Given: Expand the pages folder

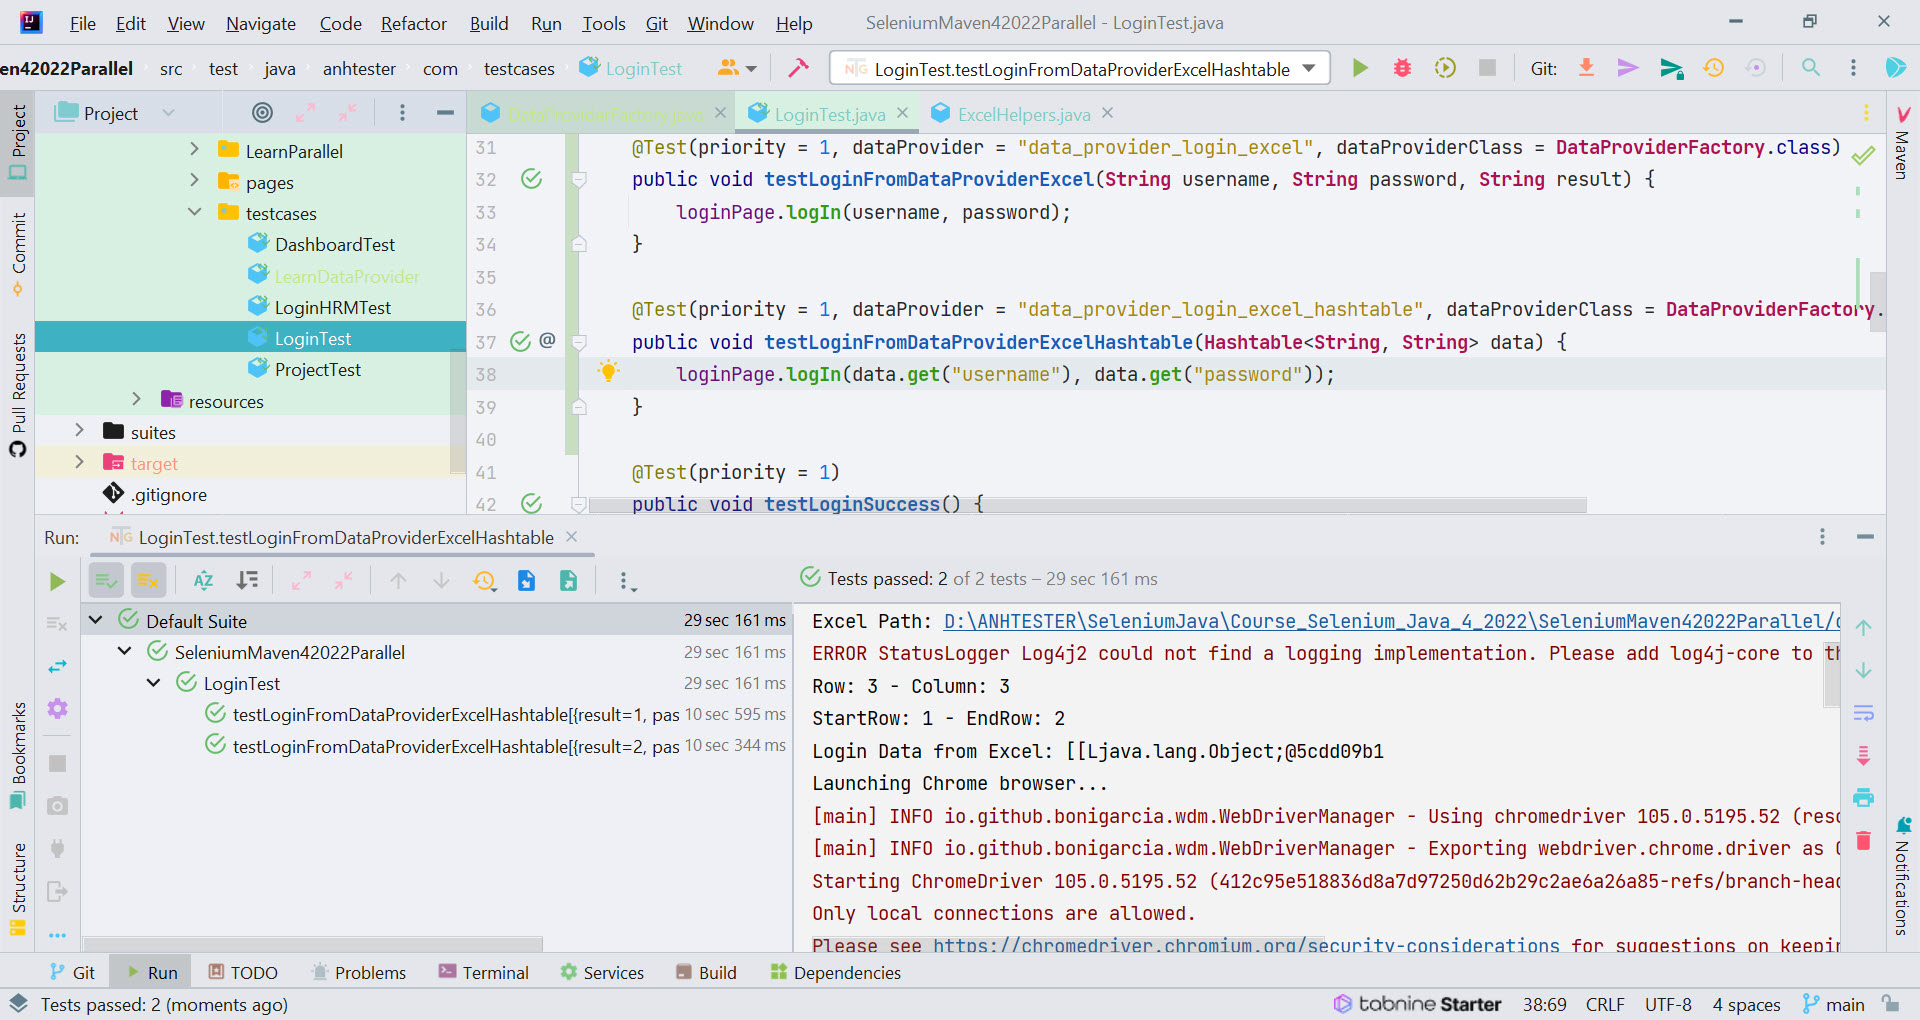Looking at the screenshot, I should [194, 181].
